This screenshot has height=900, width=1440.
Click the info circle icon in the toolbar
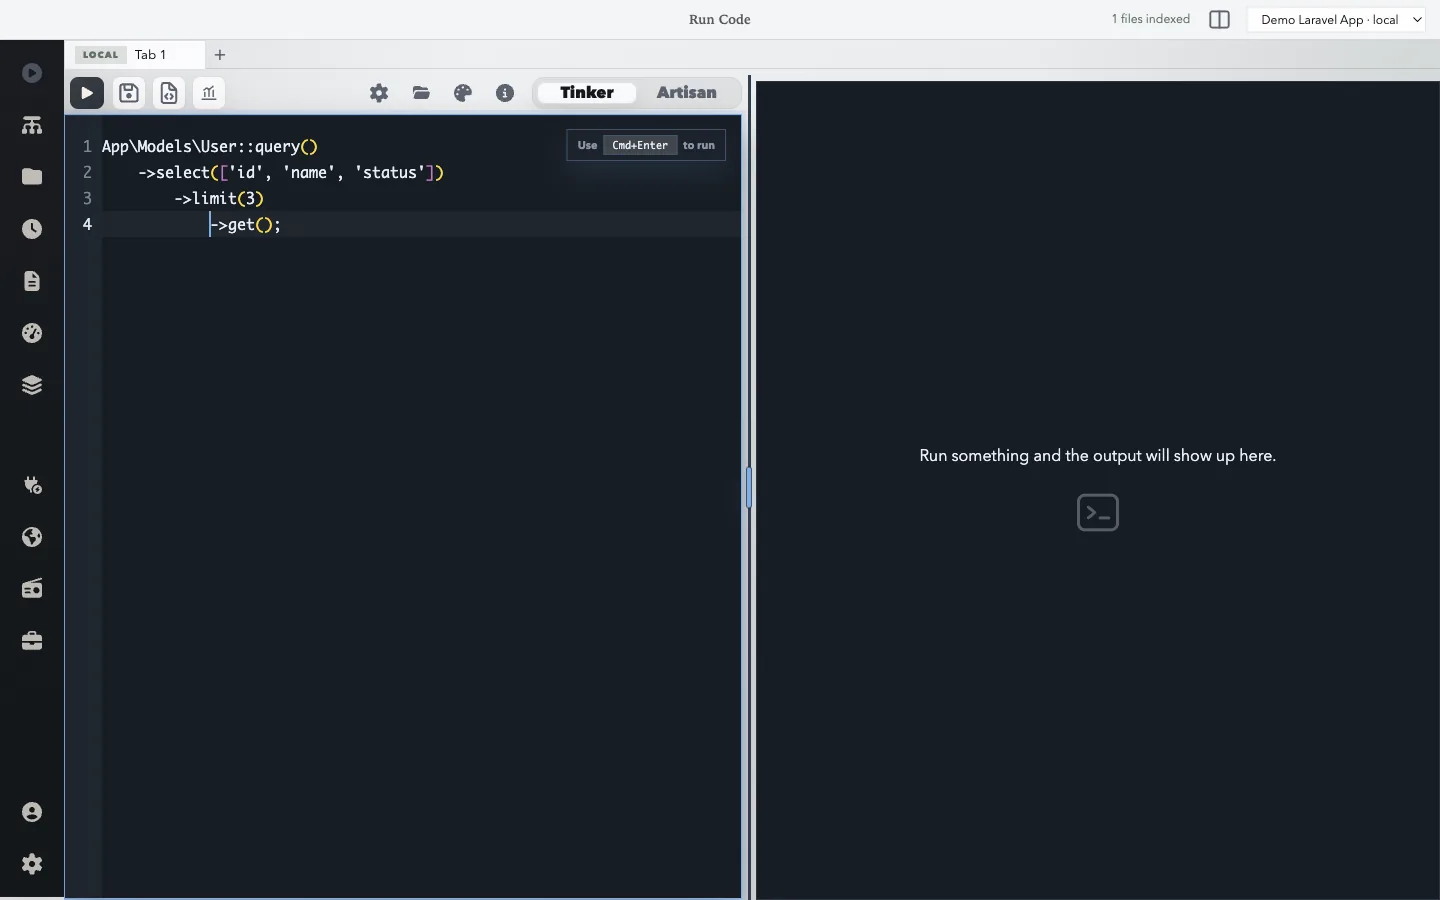coord(505,93)
